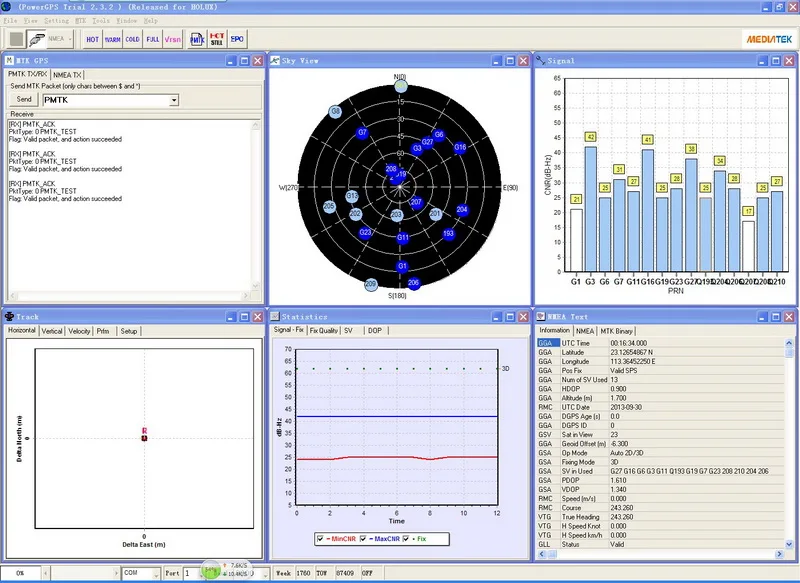The height and width of the screenshot is (583, 800).
Task: Click scroll-up arrow of NMEA Text list
Action: [x=789, y=343]
